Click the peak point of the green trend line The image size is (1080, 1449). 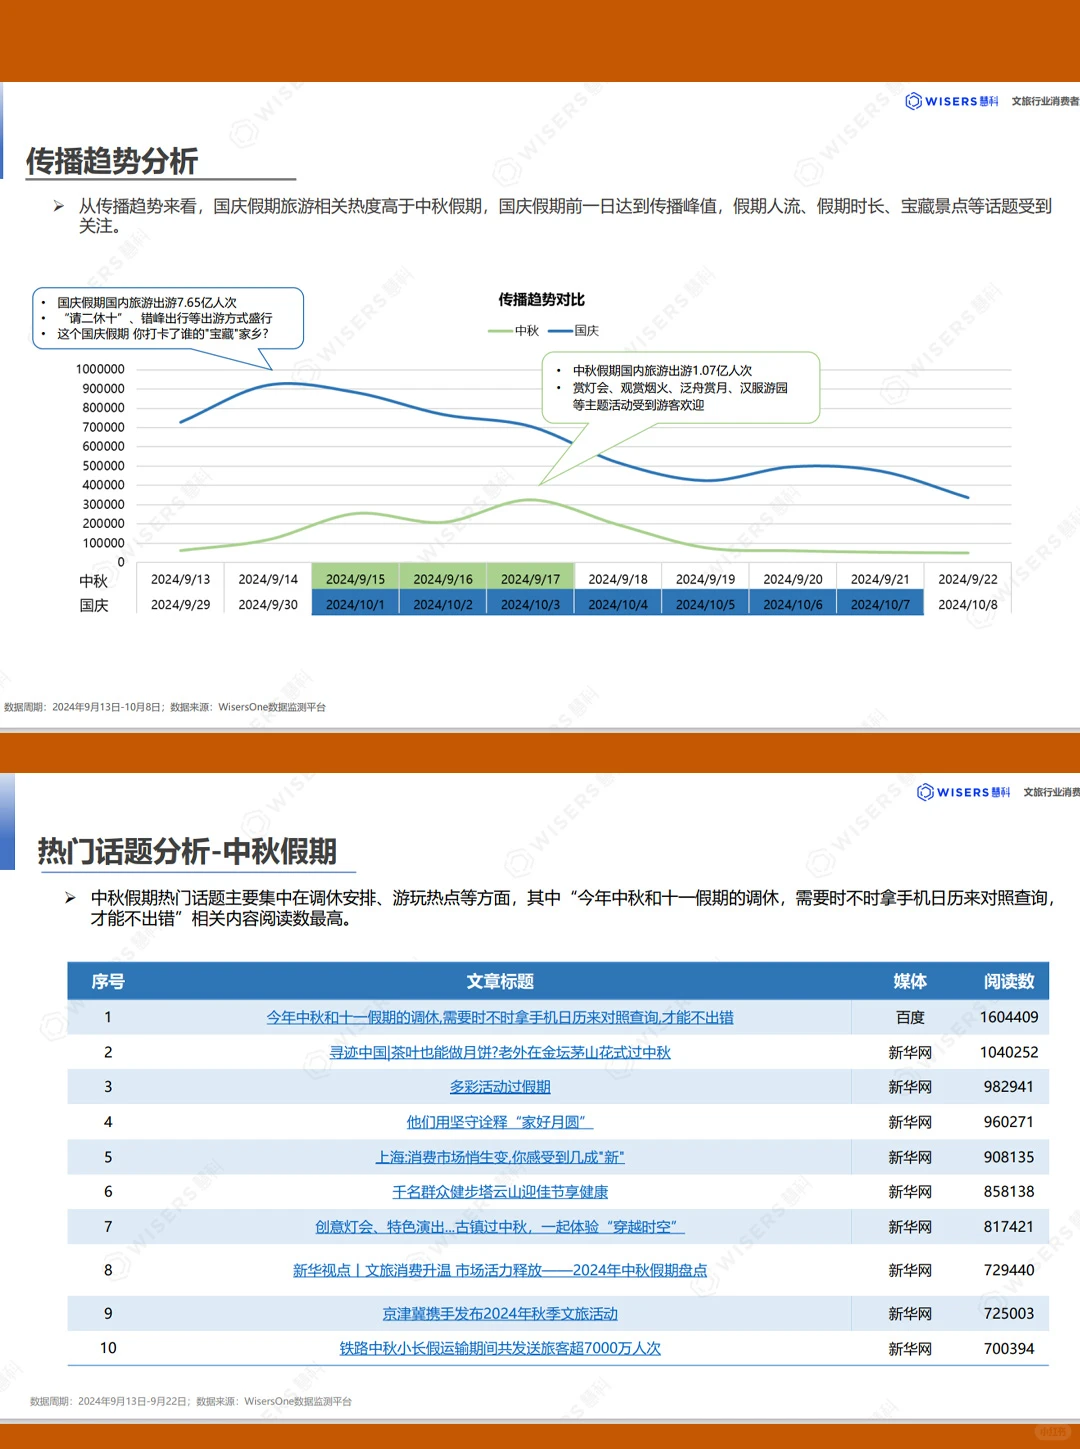[531, 500]
